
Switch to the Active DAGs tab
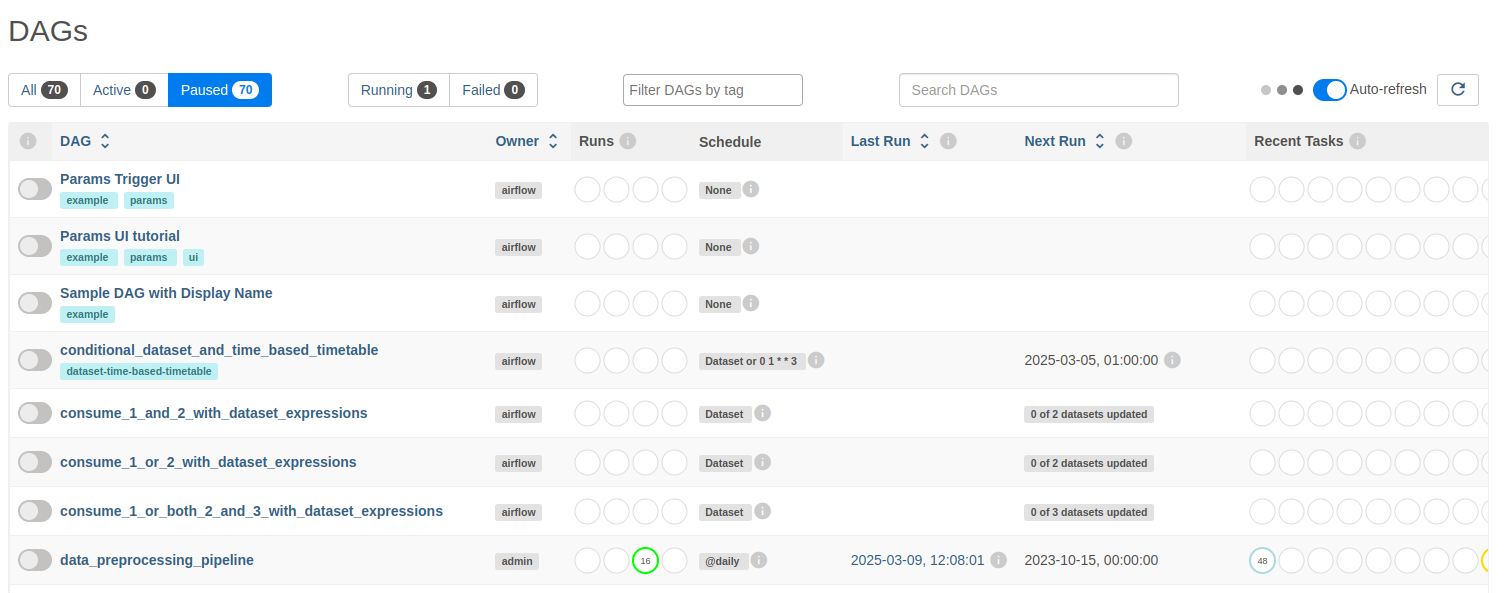click(x=123, y=90)
